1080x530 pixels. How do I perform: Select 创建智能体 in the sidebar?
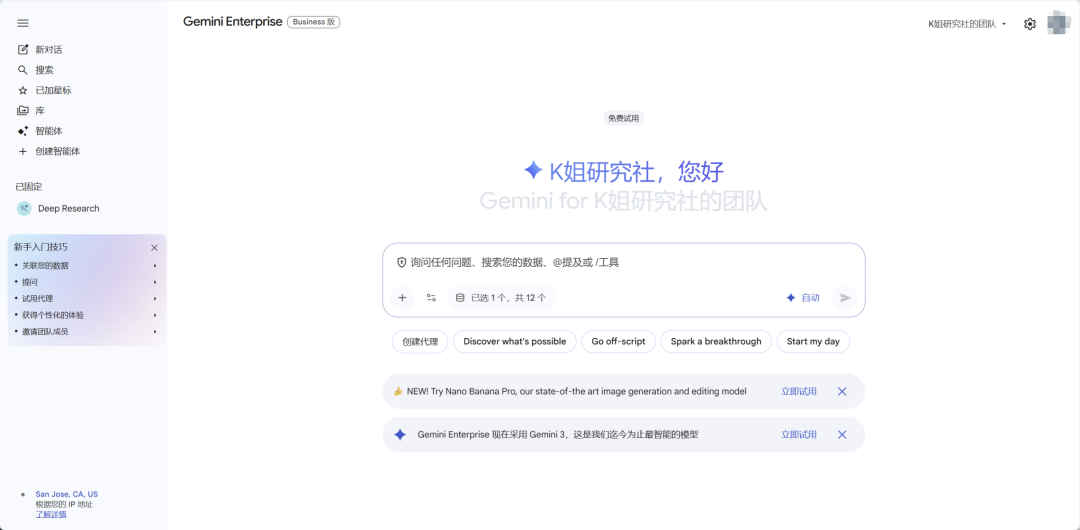(58, 151)
